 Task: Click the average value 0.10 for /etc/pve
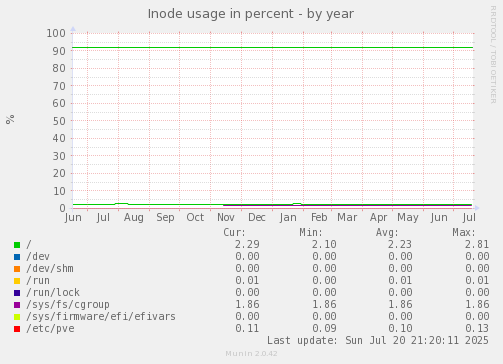(400, 328)
